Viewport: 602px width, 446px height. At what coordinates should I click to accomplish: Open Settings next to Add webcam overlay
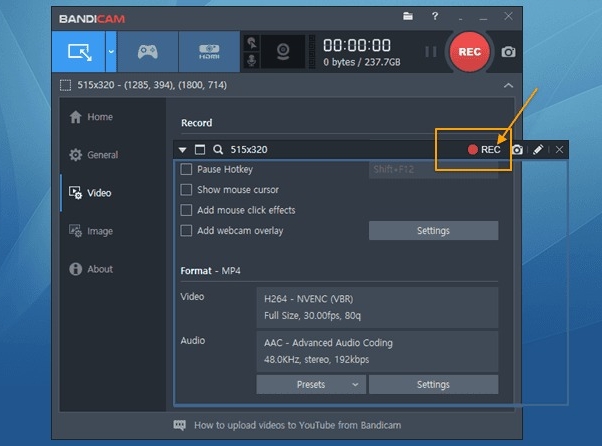tap(433, 230)
